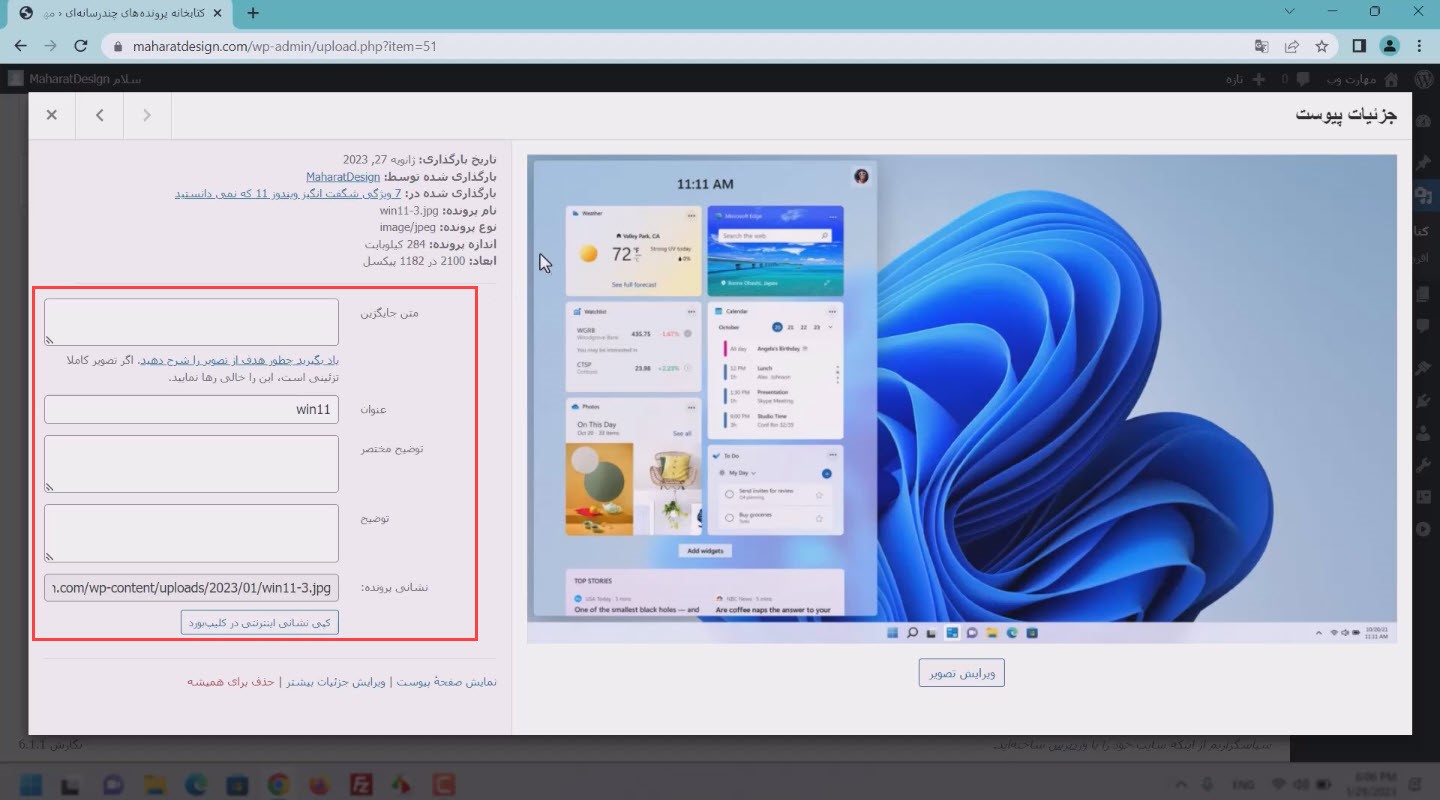
Task: Open the view attachment page link
Action: point(446,682)
